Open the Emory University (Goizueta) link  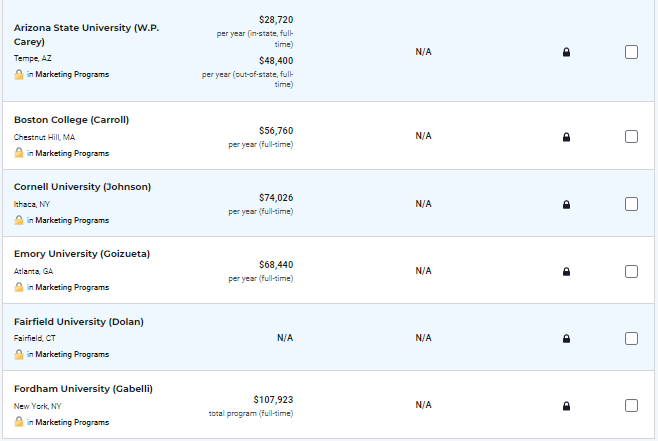(x=82, y=254)
